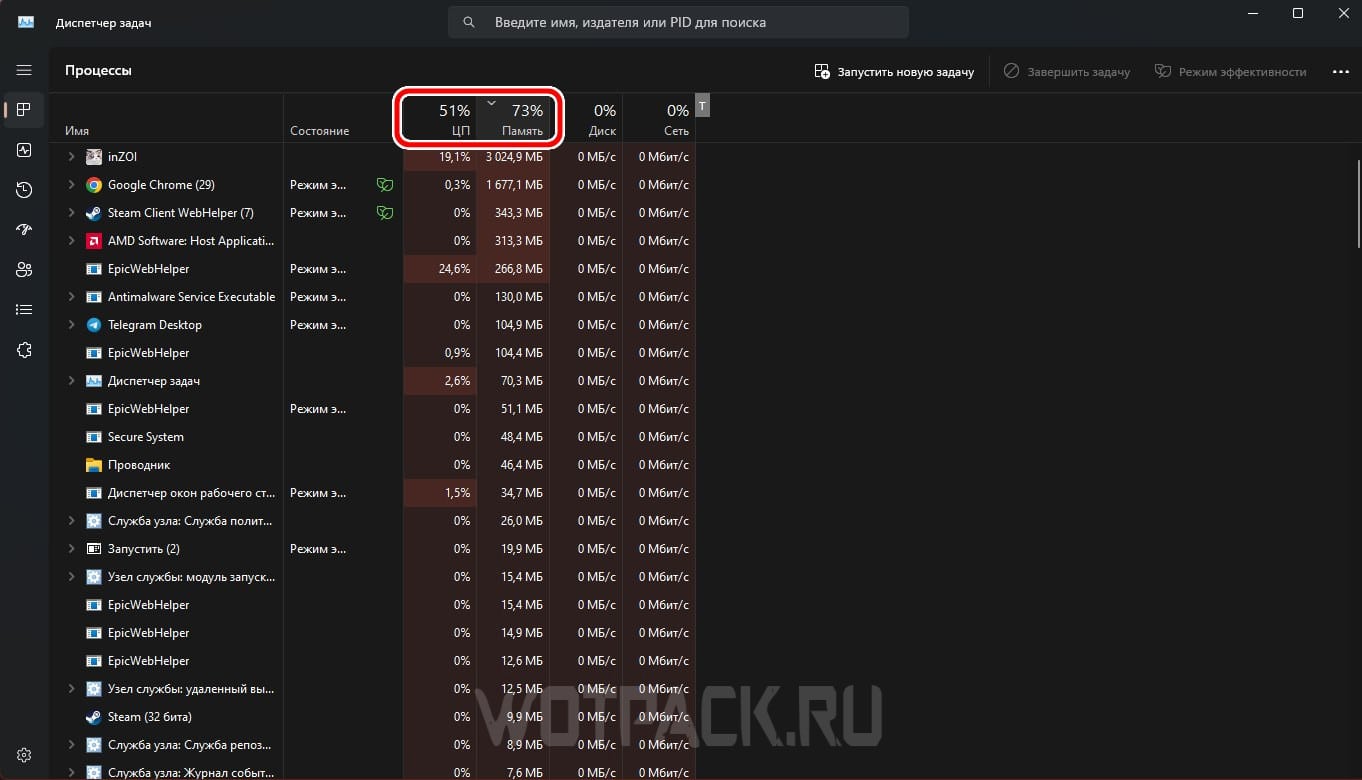Viewport: 1362px width, 780px height.
Task: Select the Processes sidebar icon
Action: (x=24, y=110)
